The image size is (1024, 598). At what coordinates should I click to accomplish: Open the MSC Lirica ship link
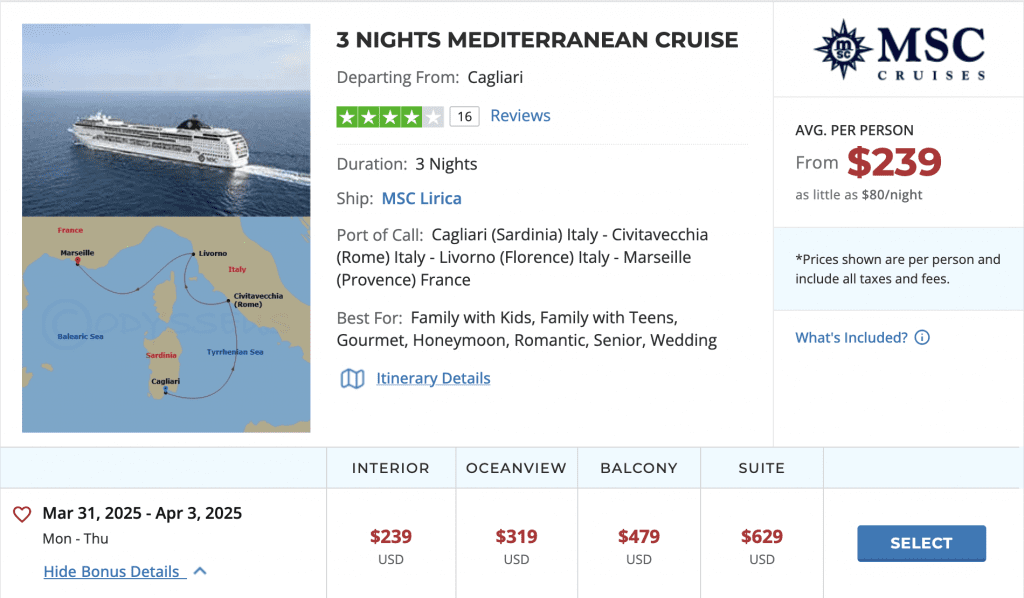coord(421,198)
